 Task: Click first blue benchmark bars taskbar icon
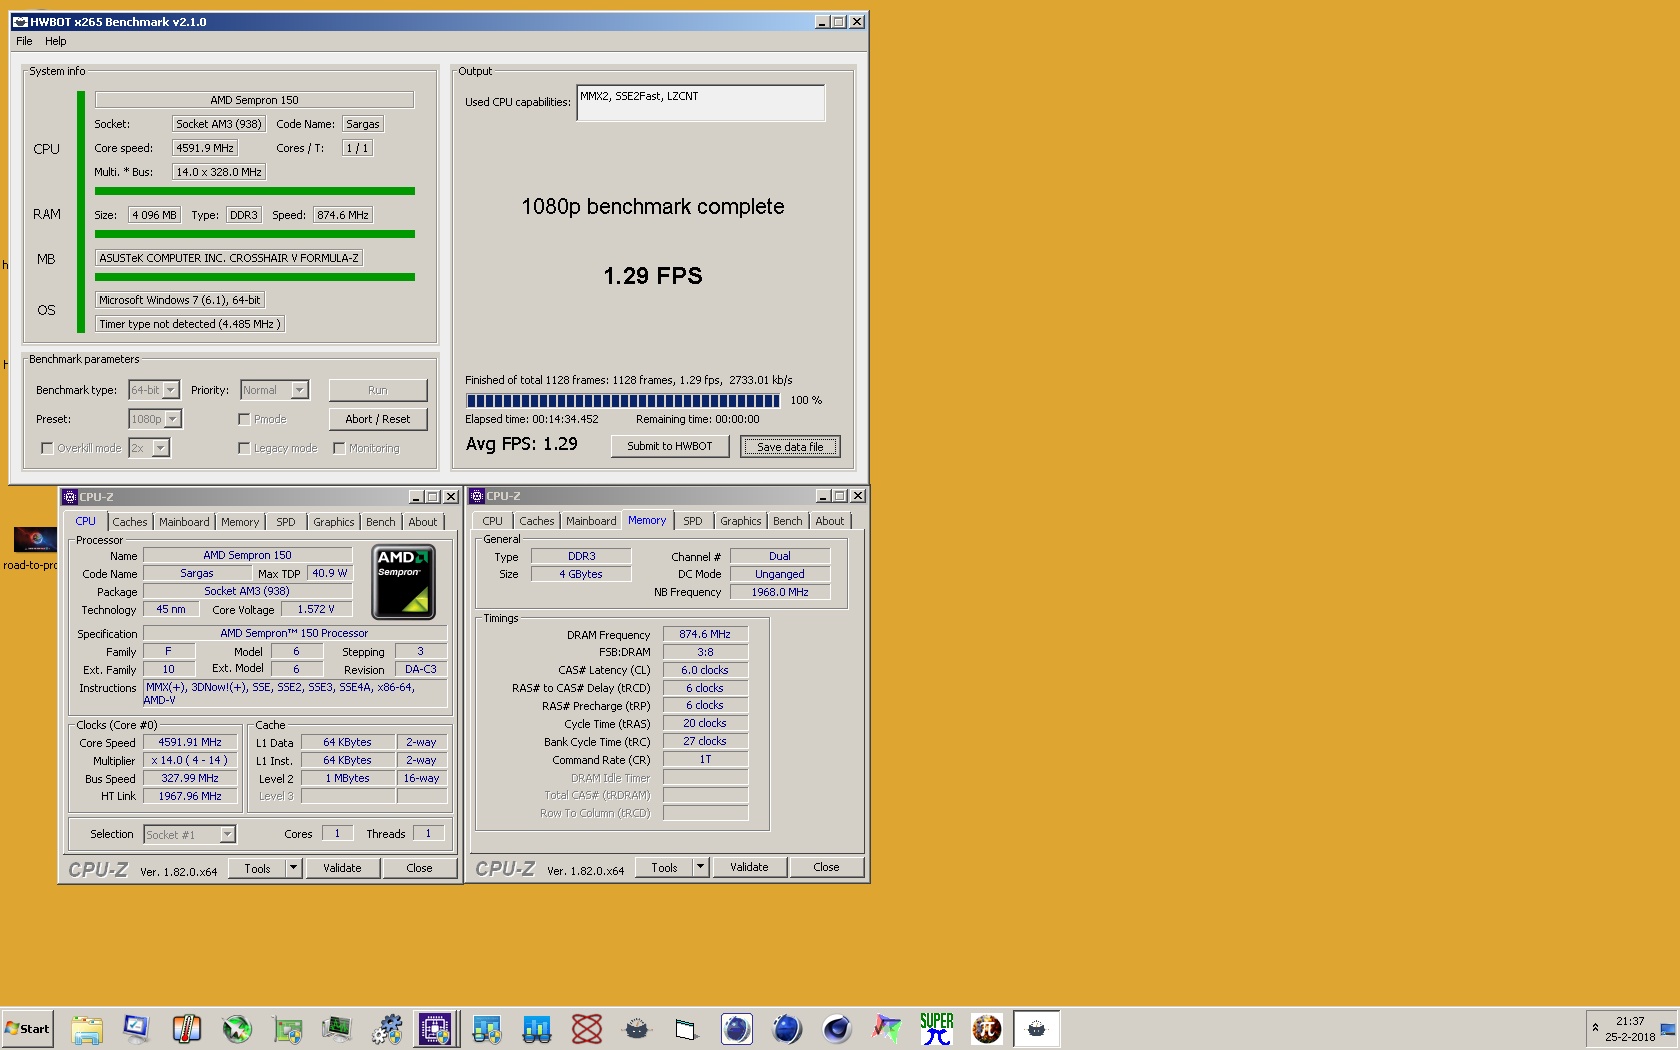tap(487, 1029)
